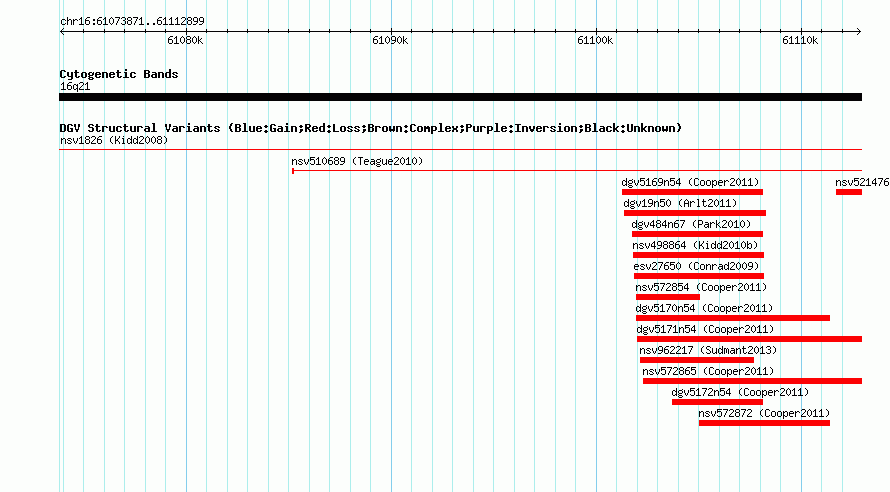Click the DGV Structural Variants track title
The height and width of the screenshot is (492, 890).
click(x=371, y=128)
